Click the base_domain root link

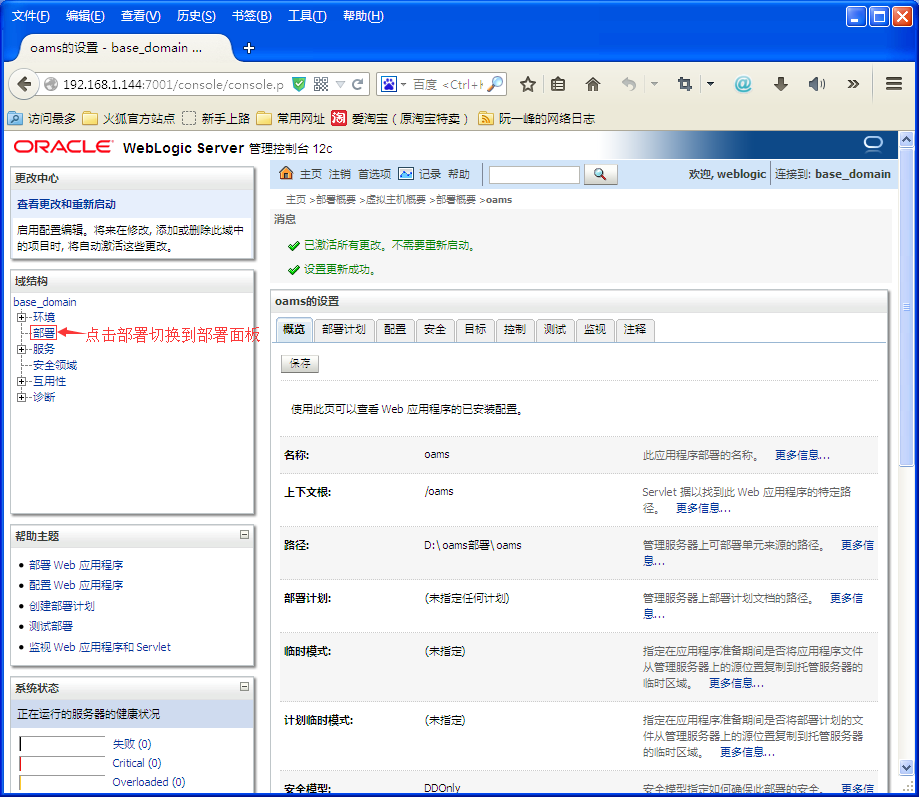(45, 302)
